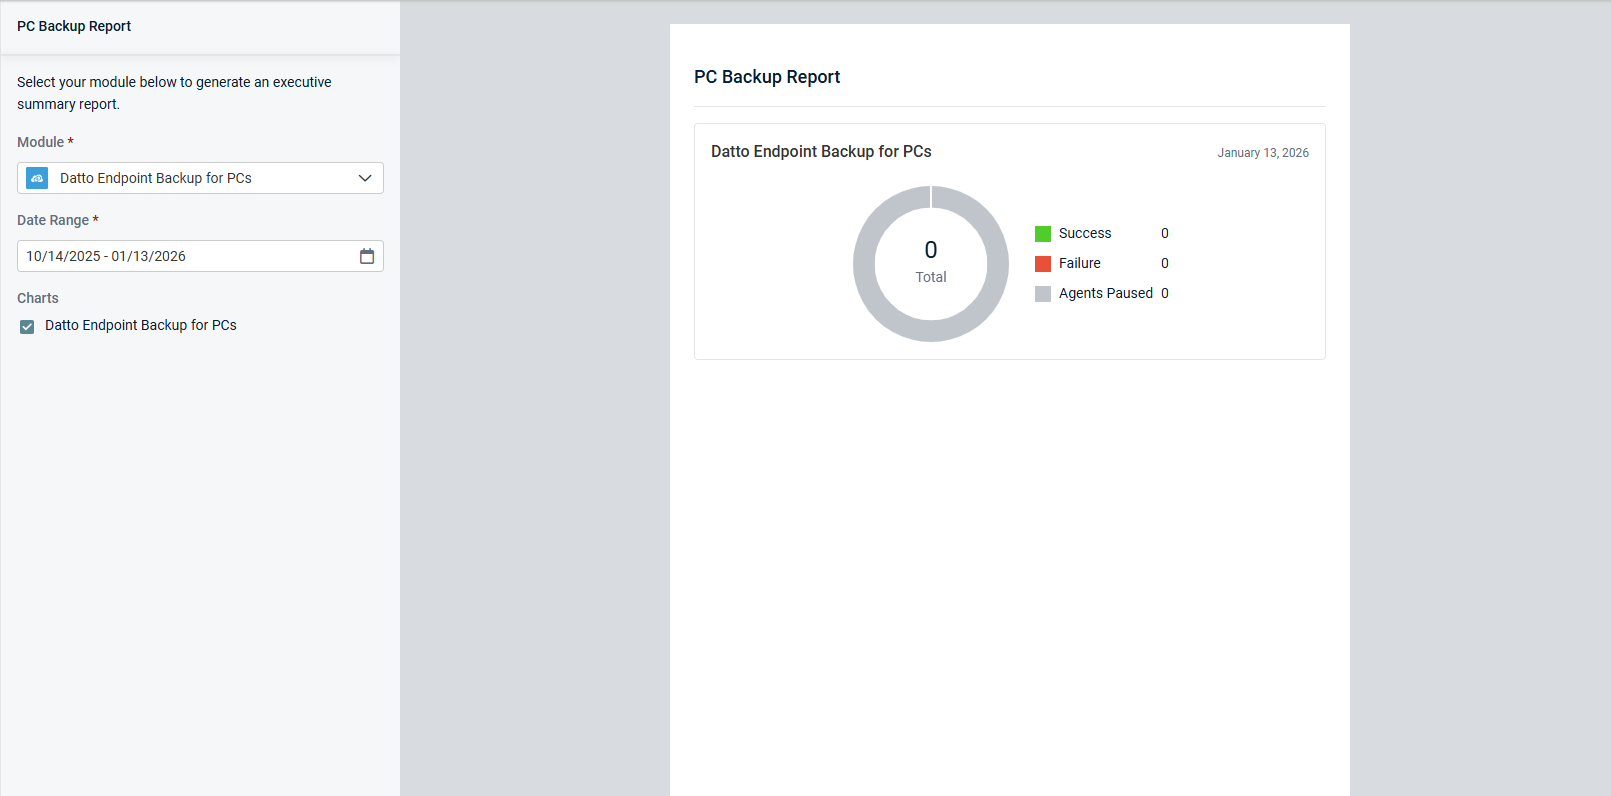Select the green Success legend swatch
Screen dimensions: 1611x796
coord(1043,234)
